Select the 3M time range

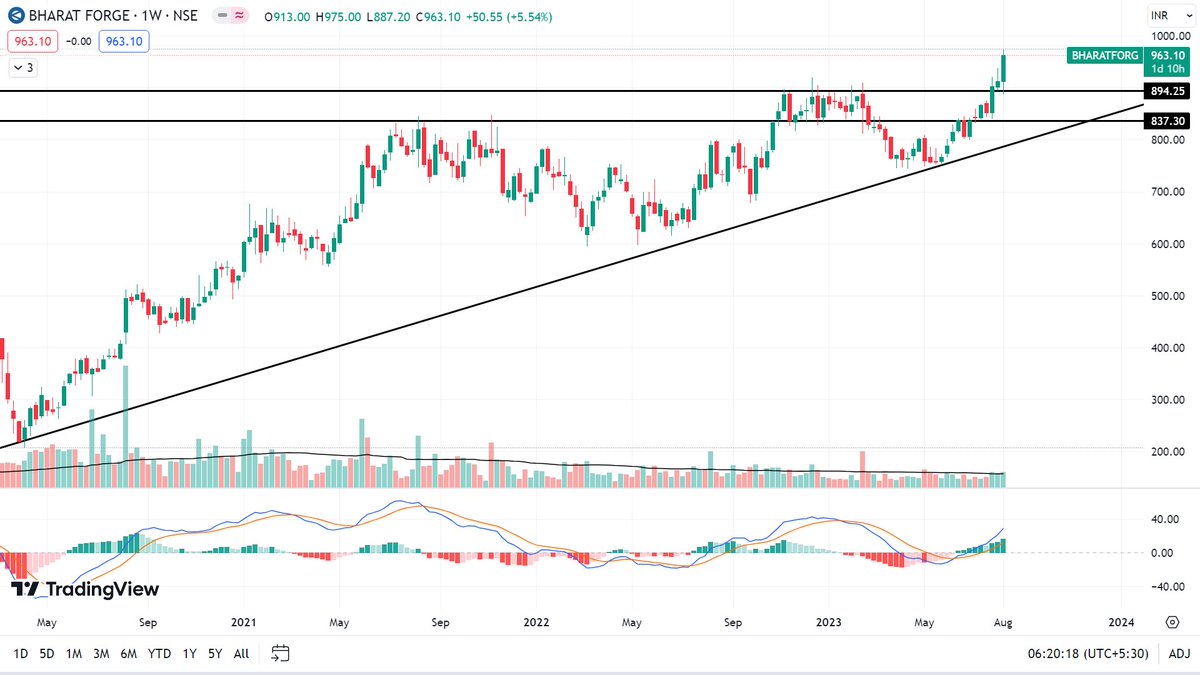click(101, 653)
